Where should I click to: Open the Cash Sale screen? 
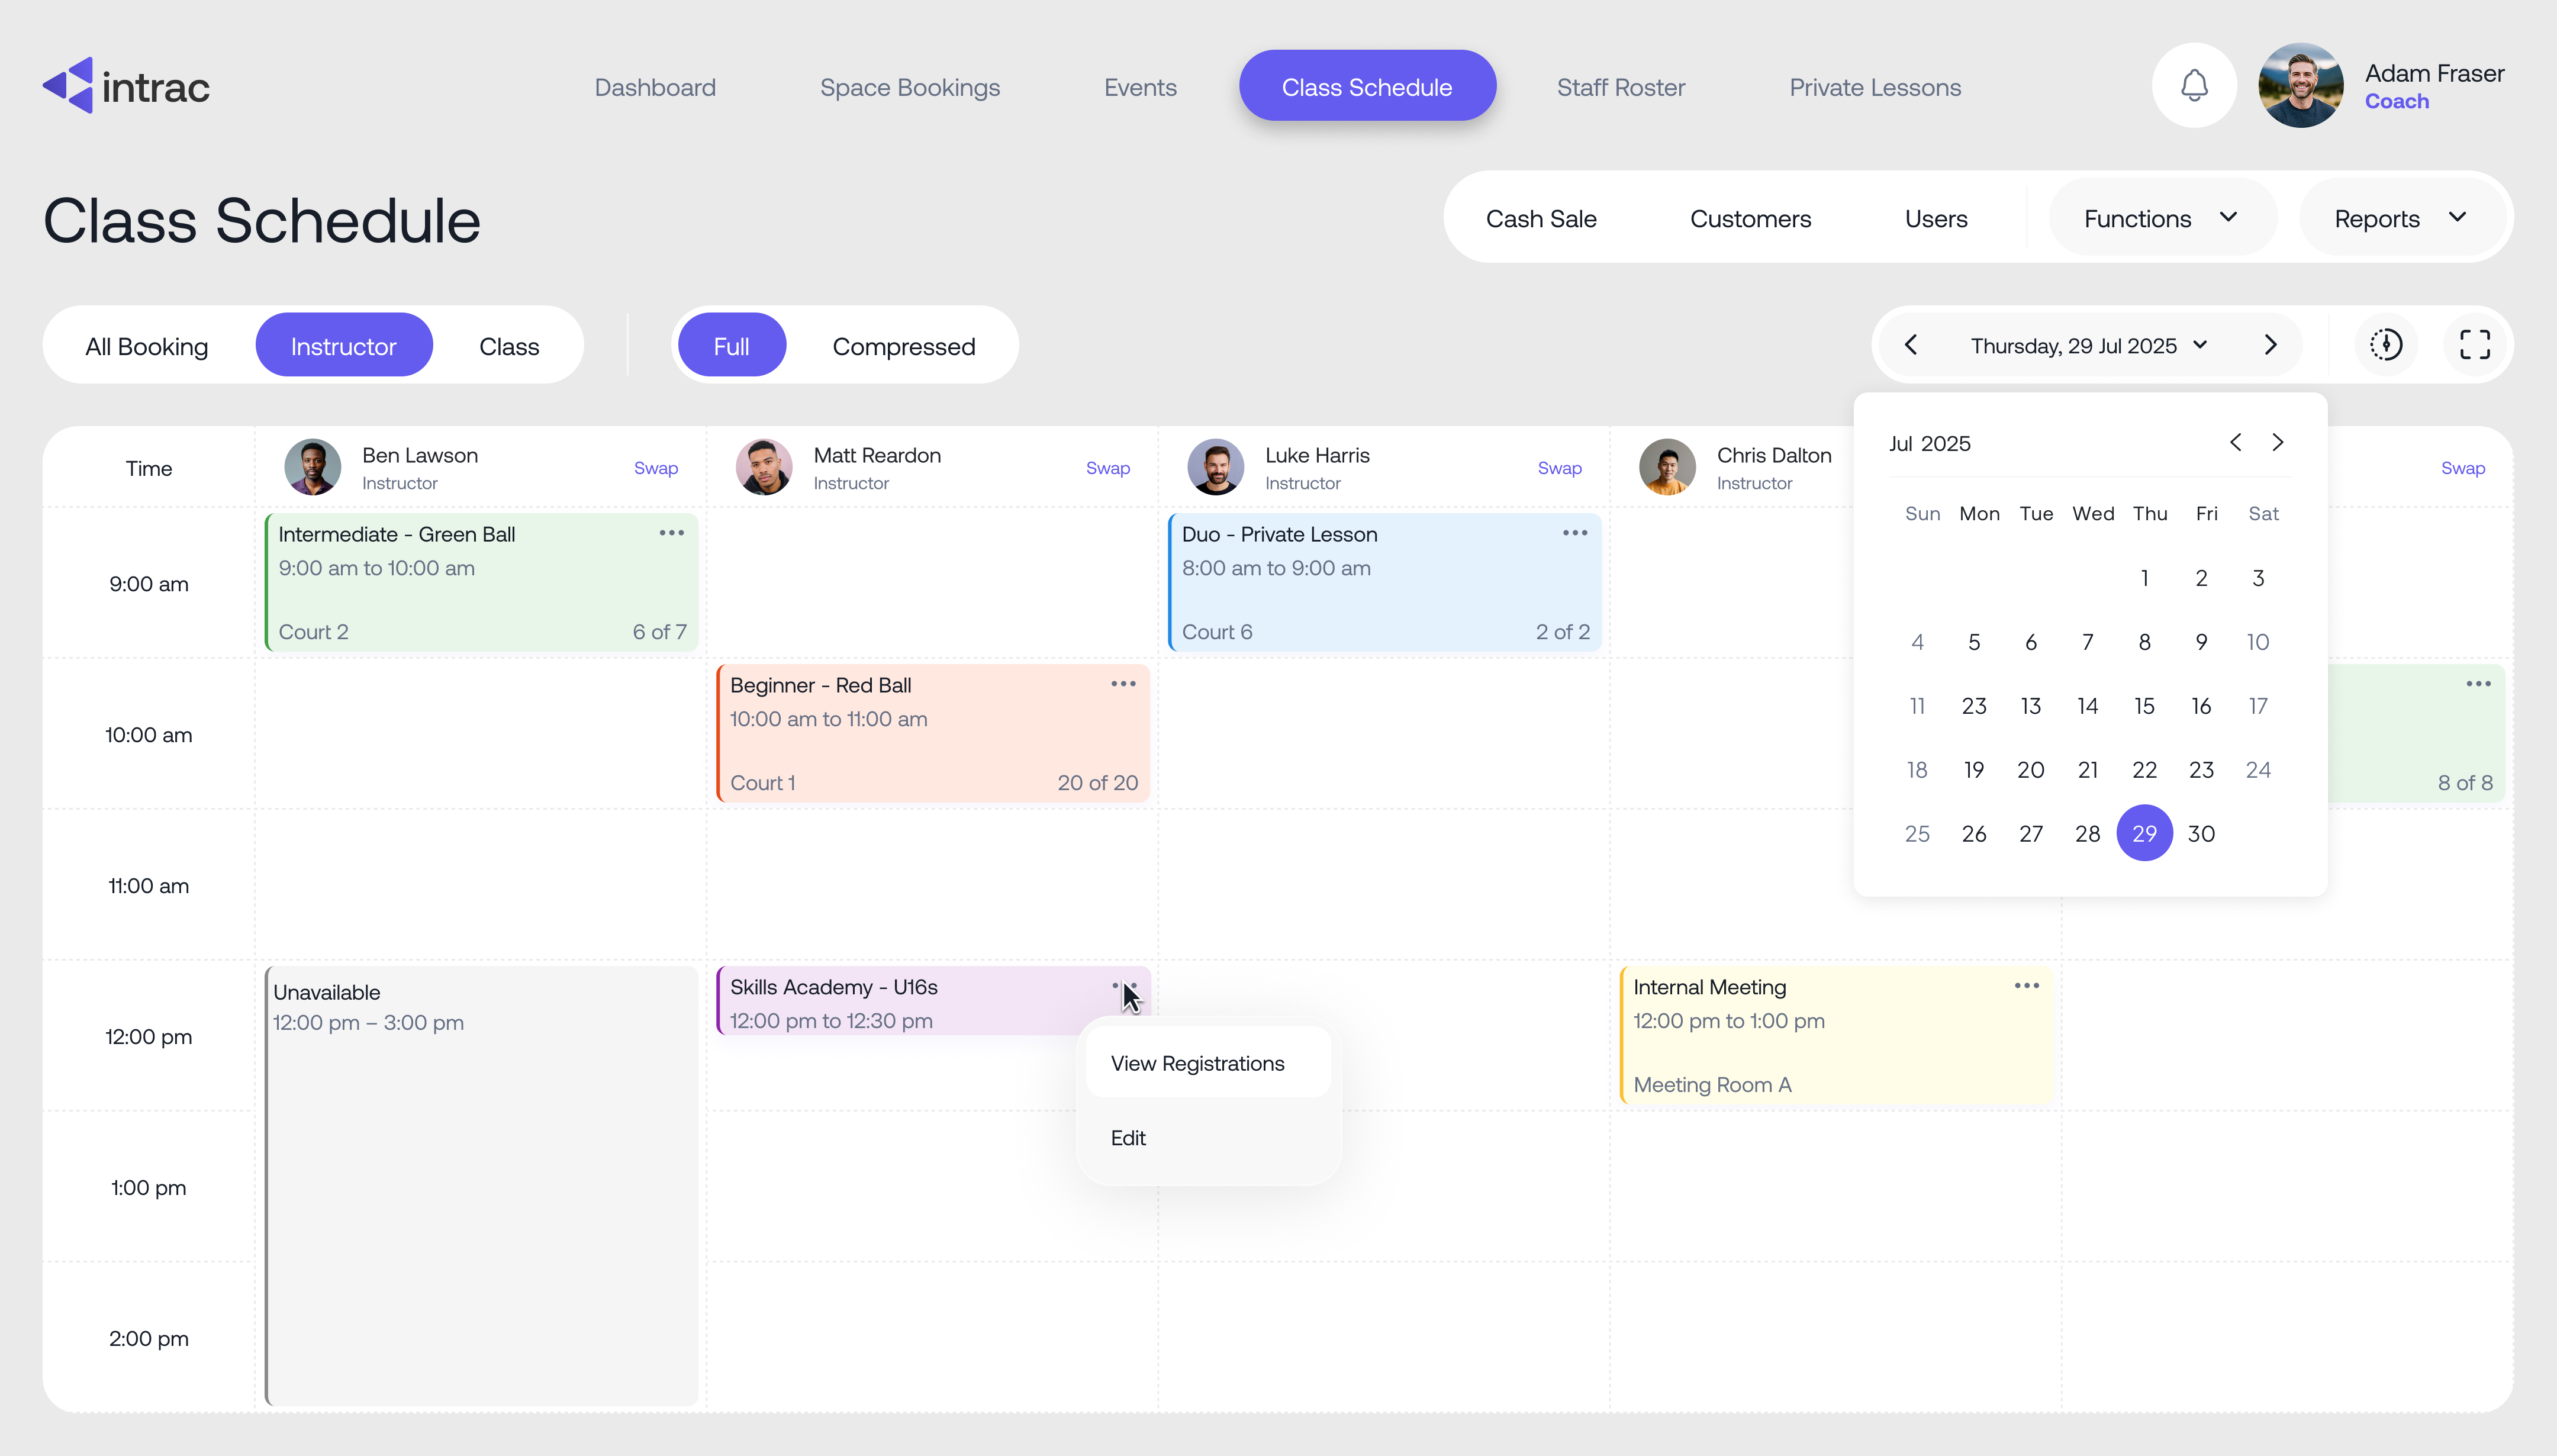point(1541,218)
